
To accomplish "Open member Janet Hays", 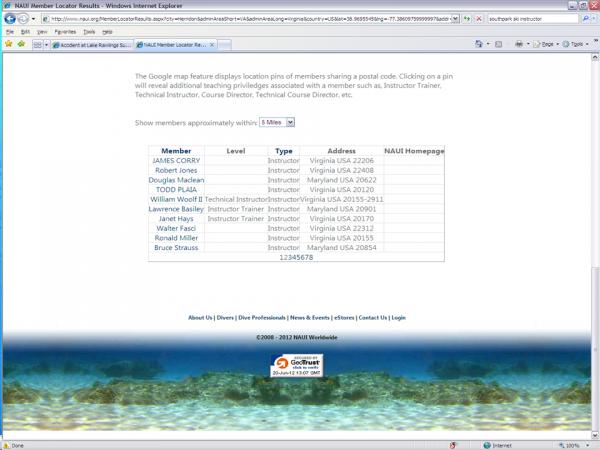I will click(x=176, y=218).
